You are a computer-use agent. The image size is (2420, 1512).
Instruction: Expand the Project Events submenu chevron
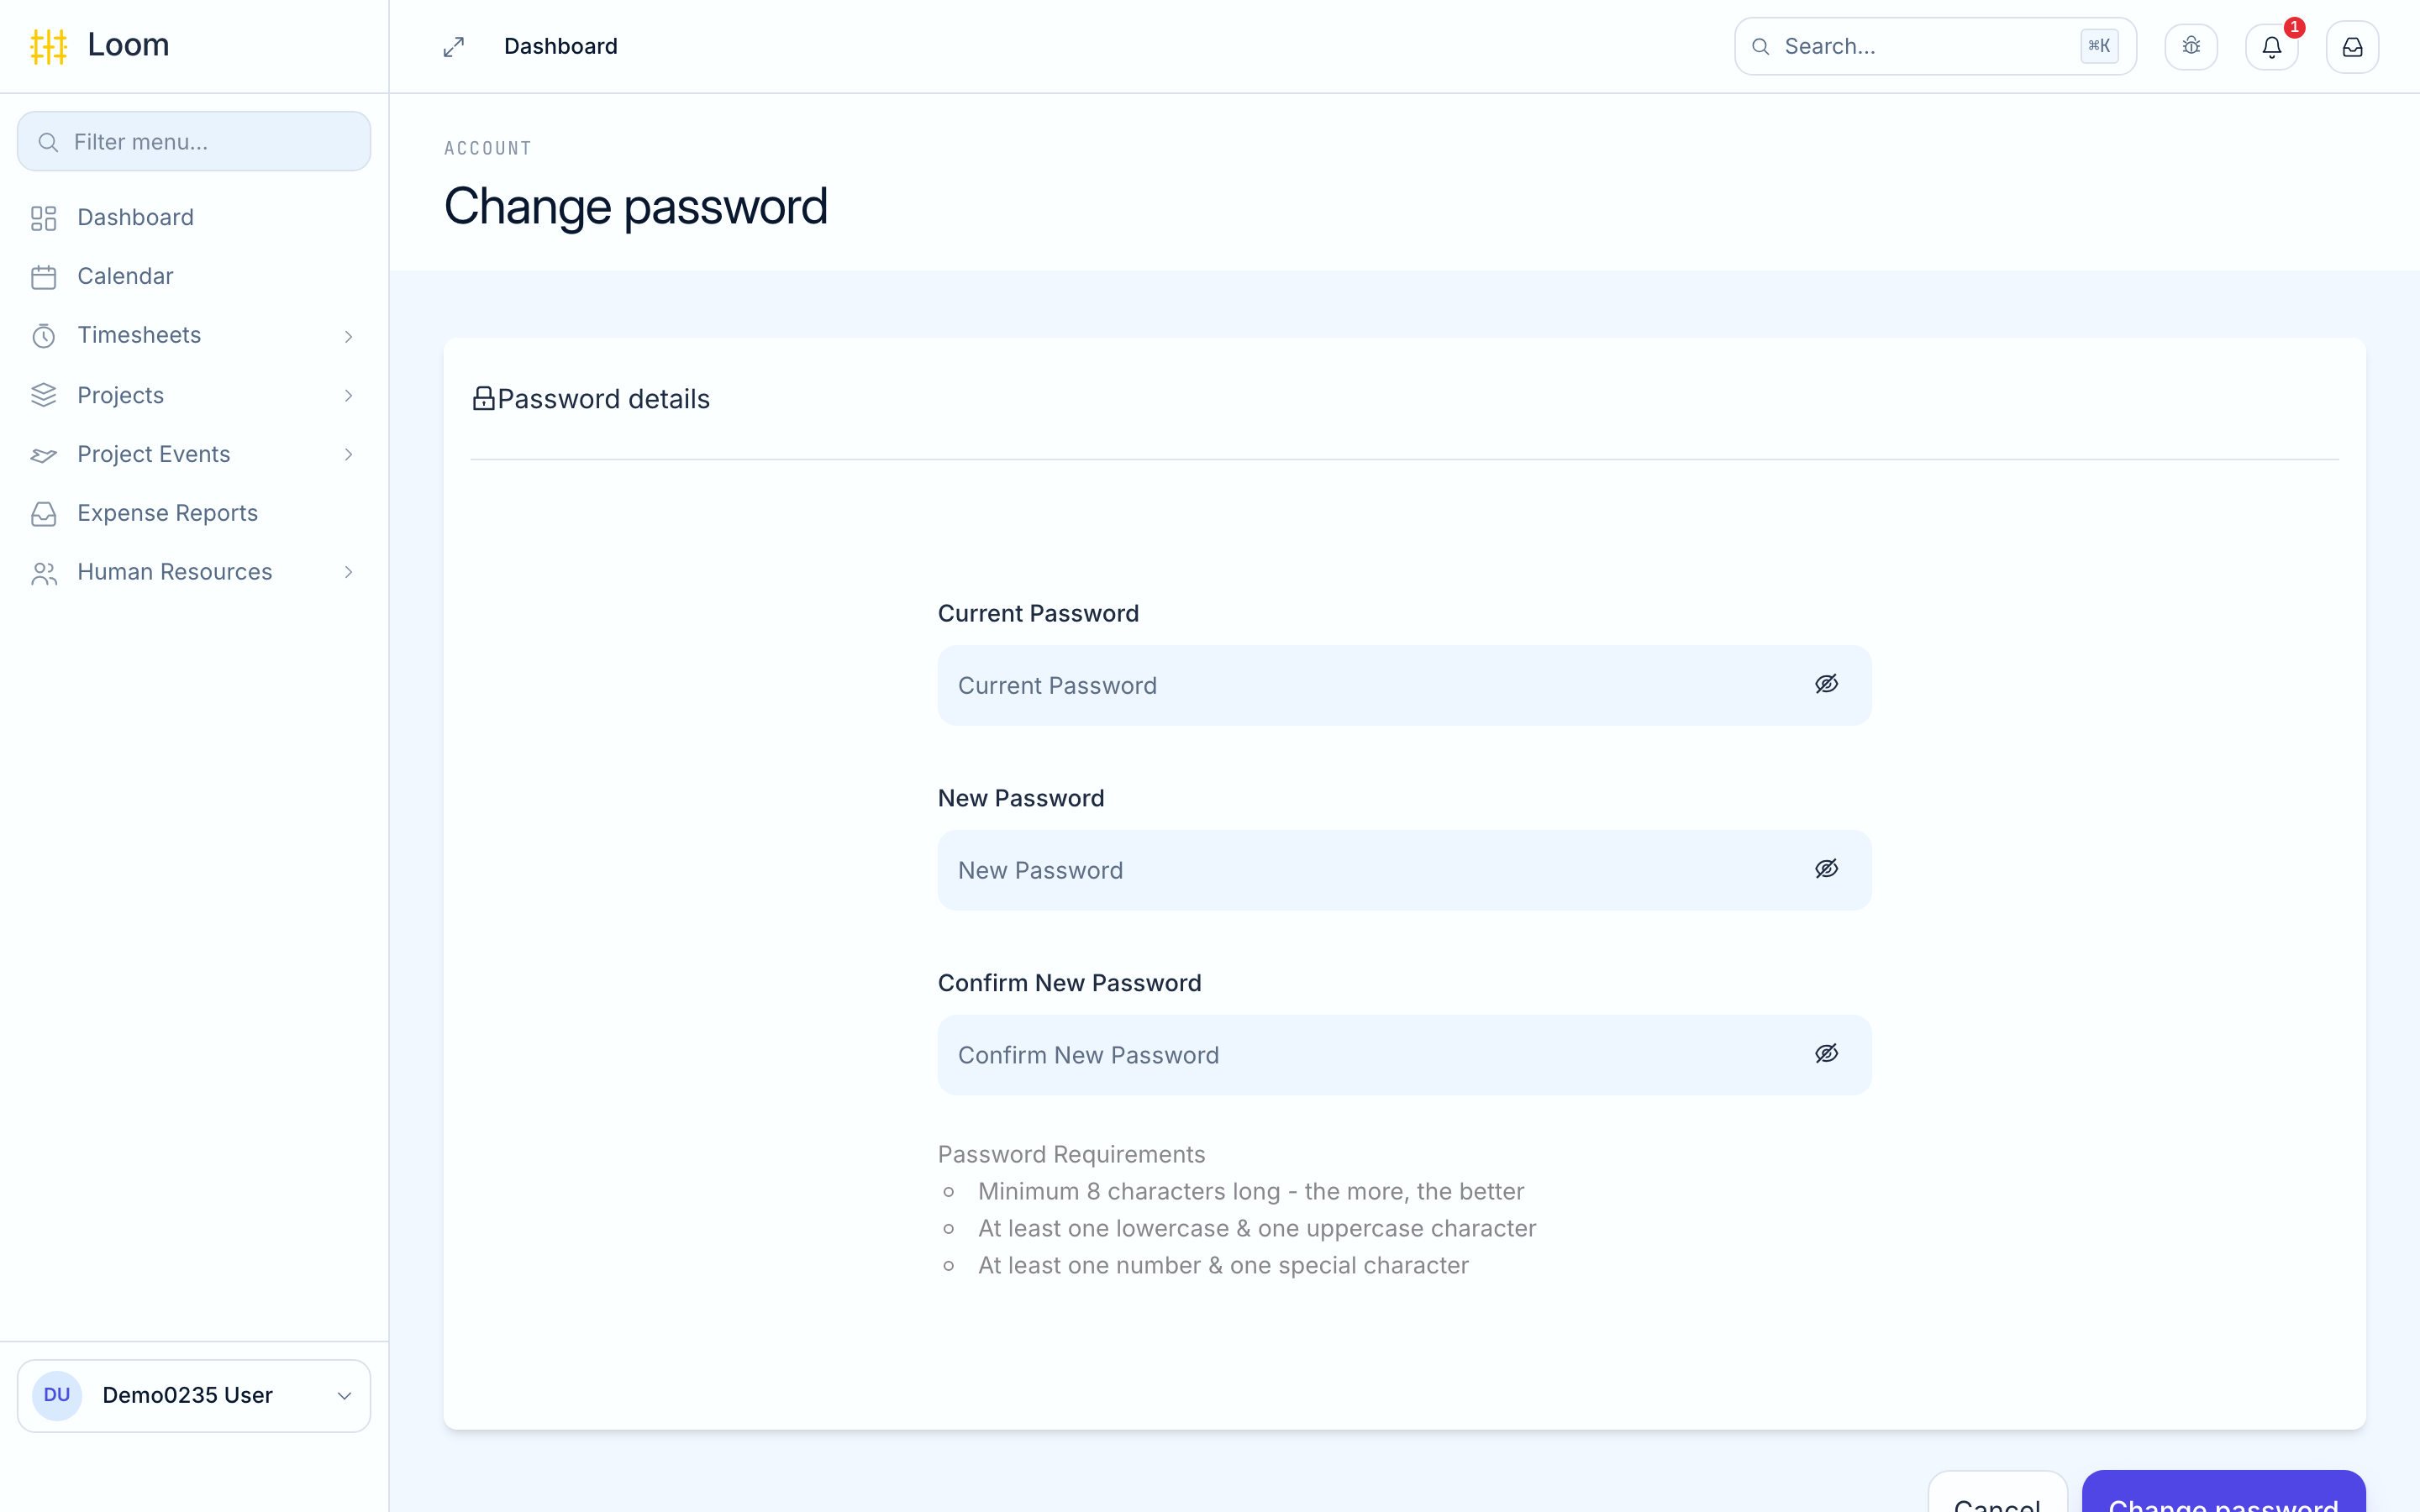coord(348,455)
